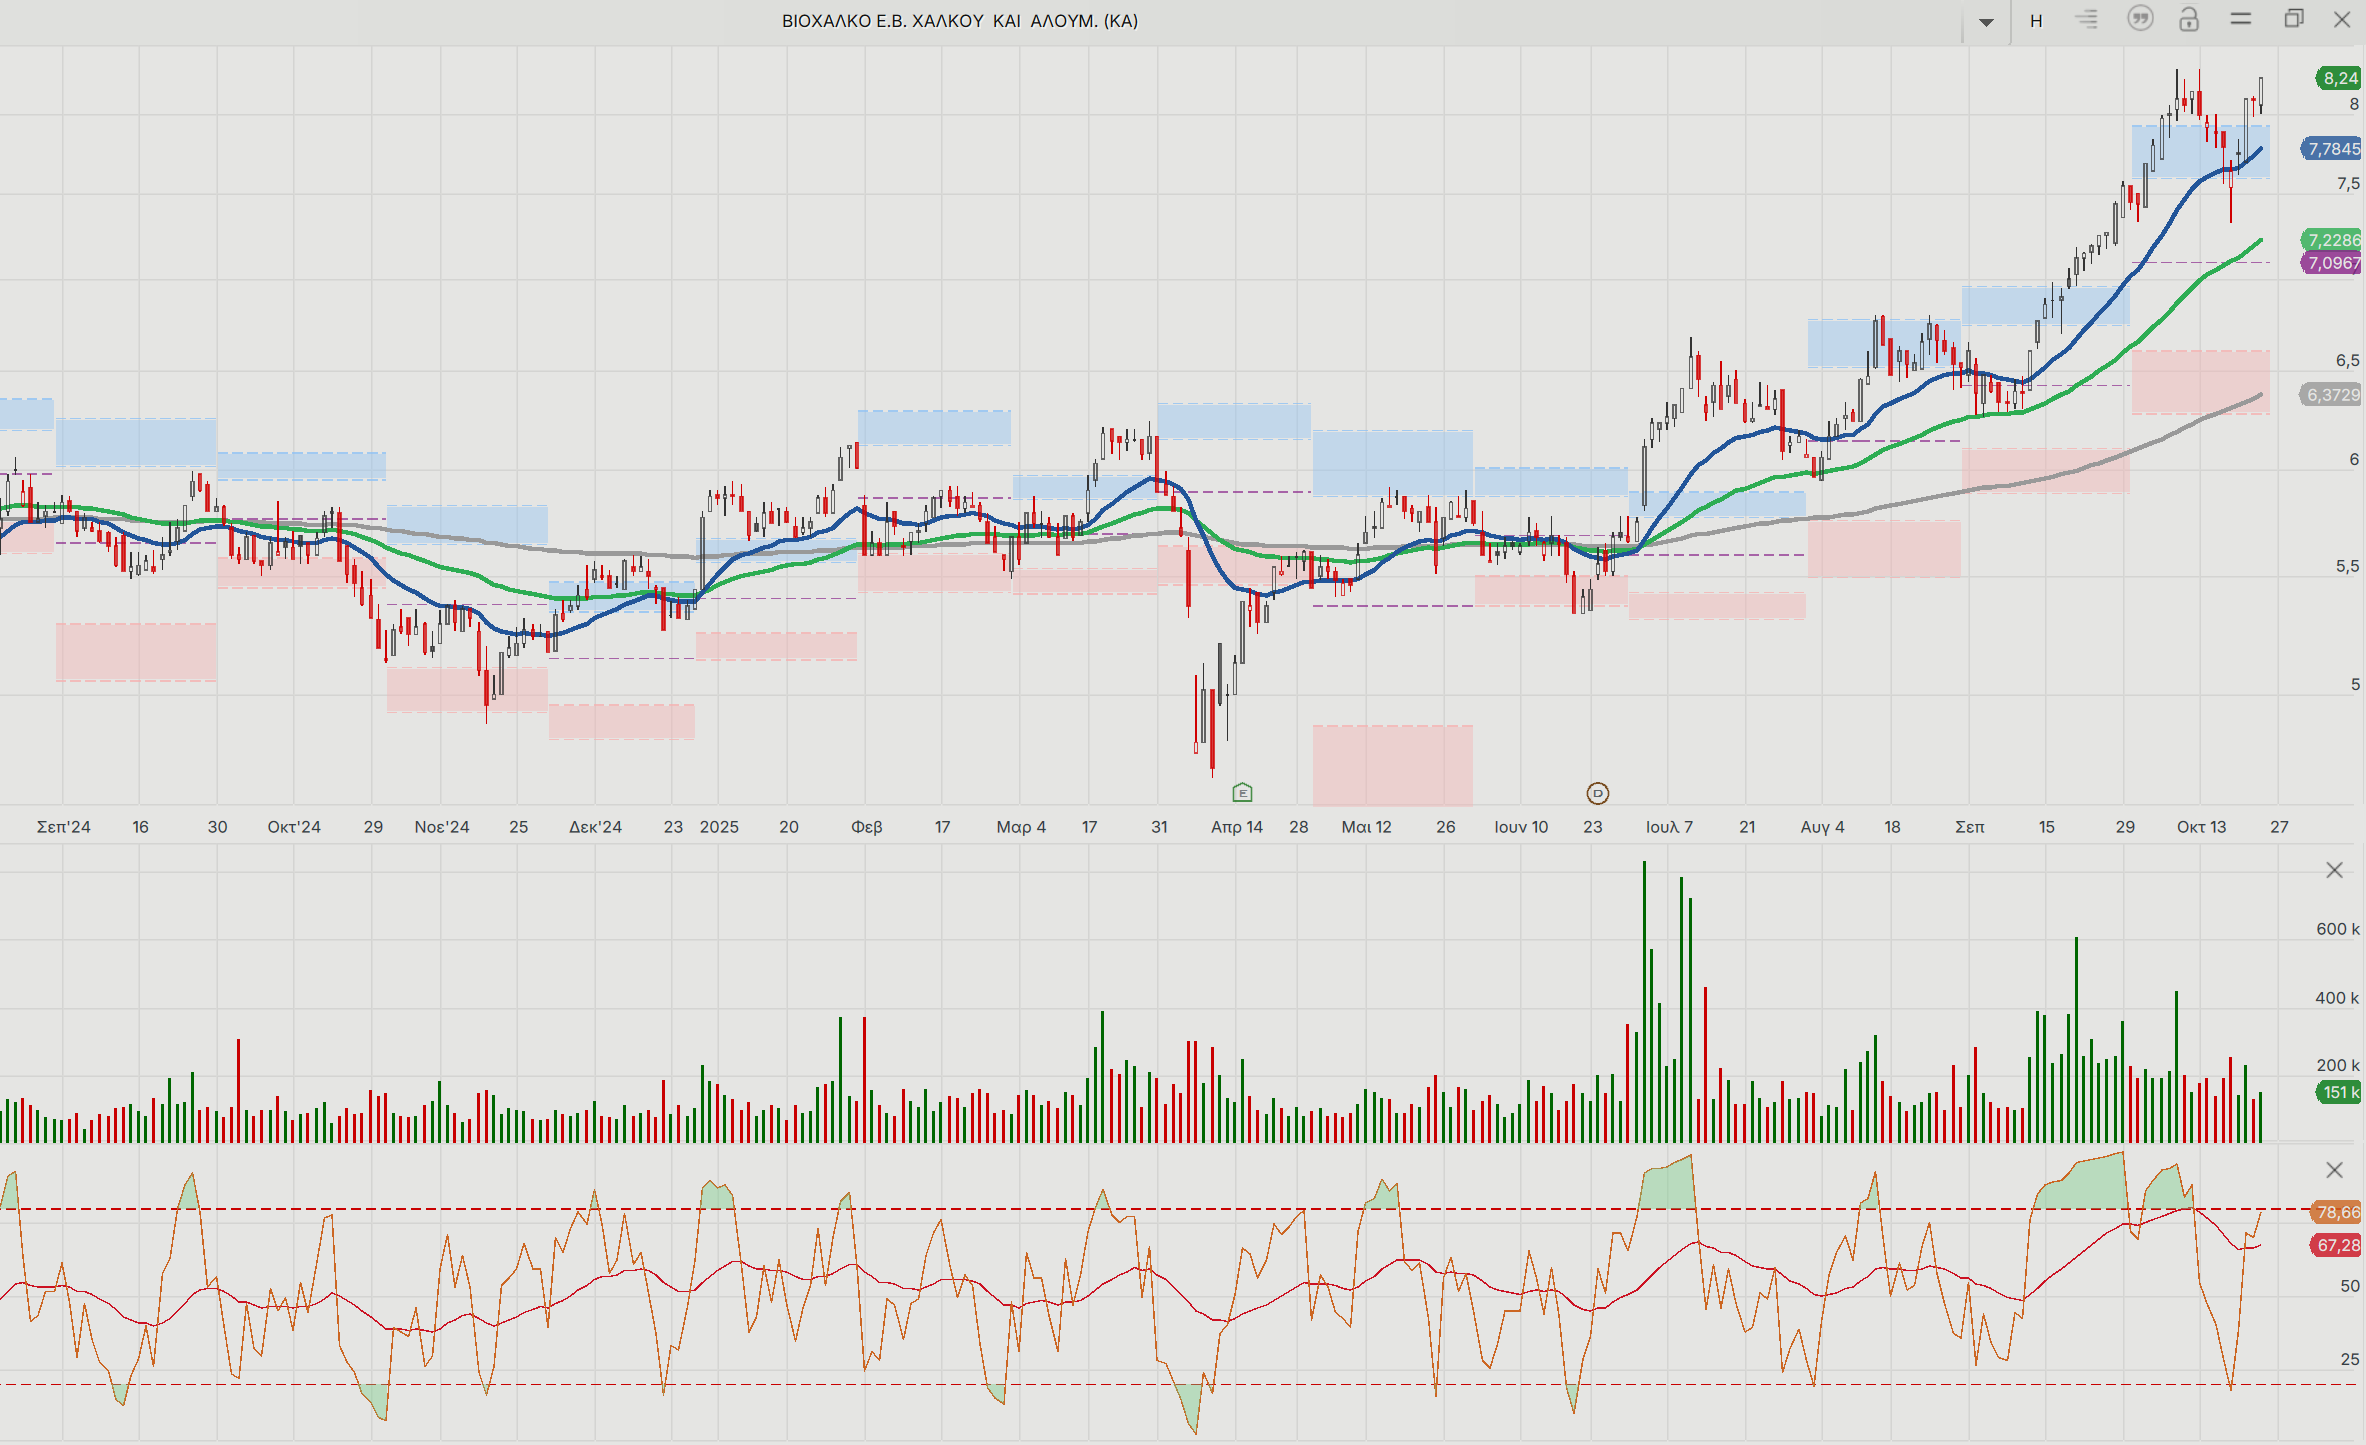Image resolution: width=2366 pixels, height=1445 pixels.
Task: Click the E earnings marker near Απρ 14
Action: [x=1242, y=793]
